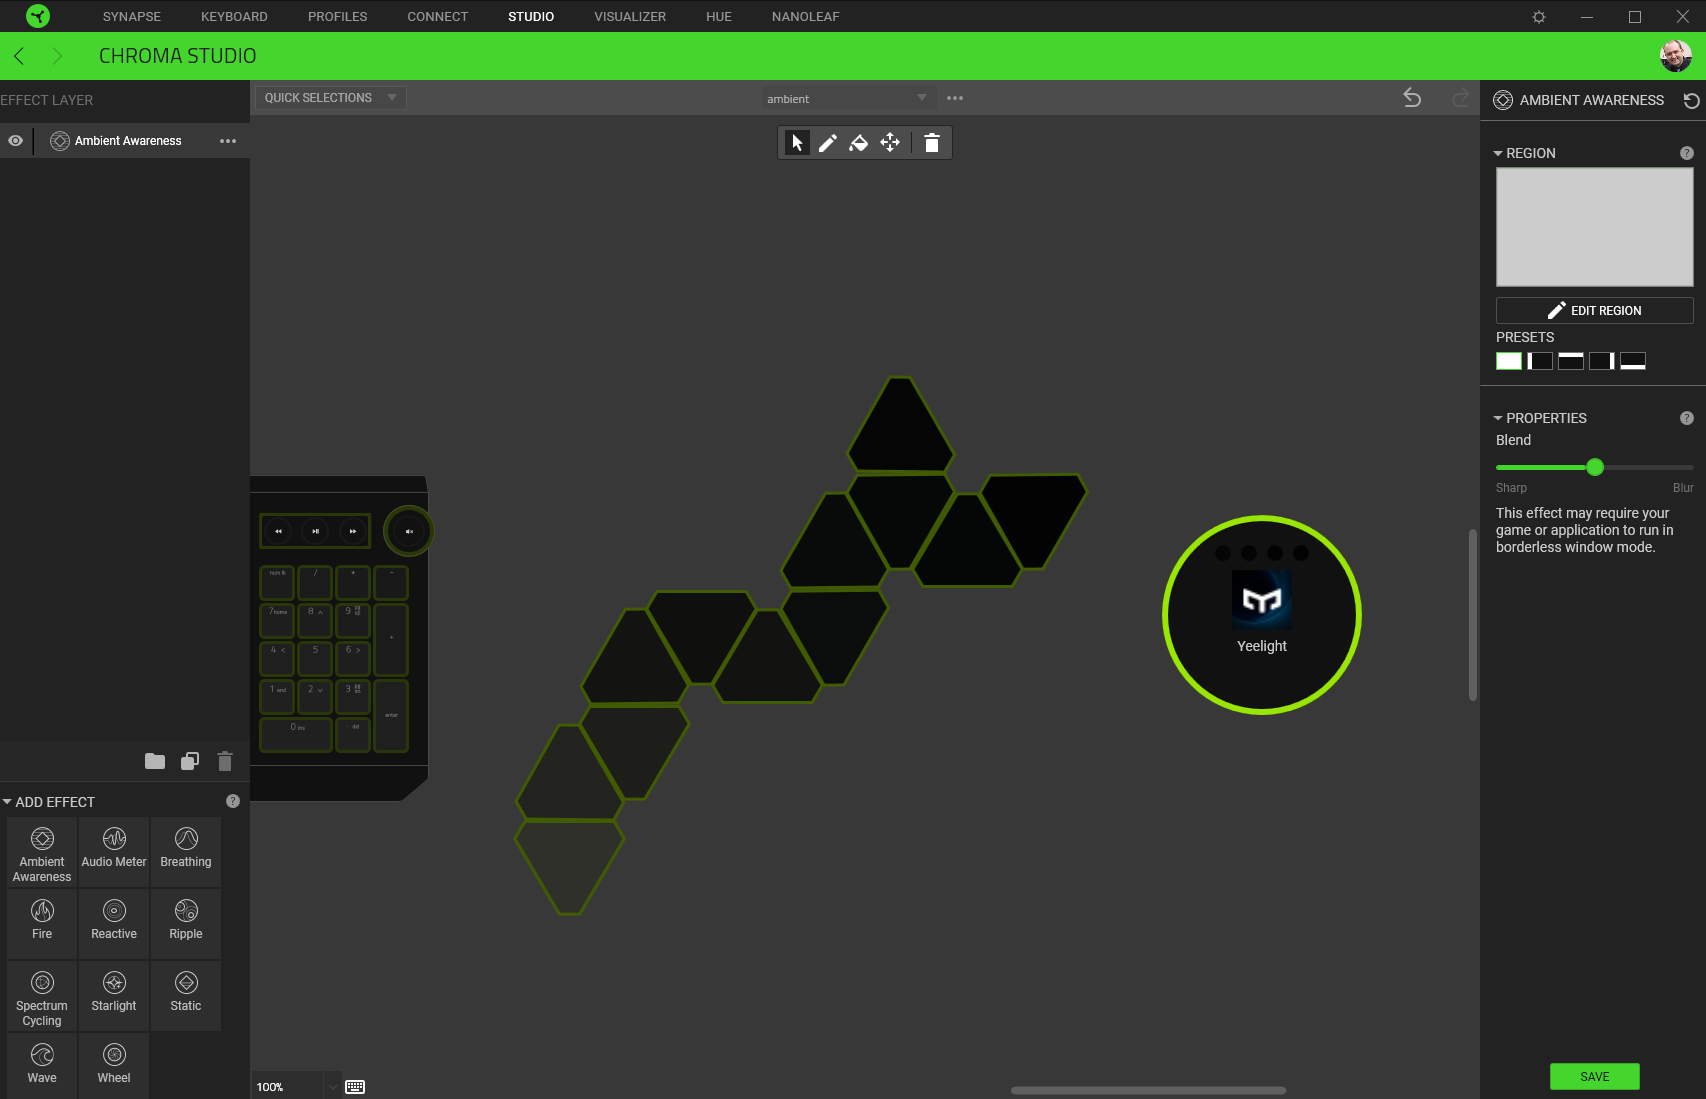Select the numpad enter key
1706x1099 pixels.
click(x=391, y=715)
